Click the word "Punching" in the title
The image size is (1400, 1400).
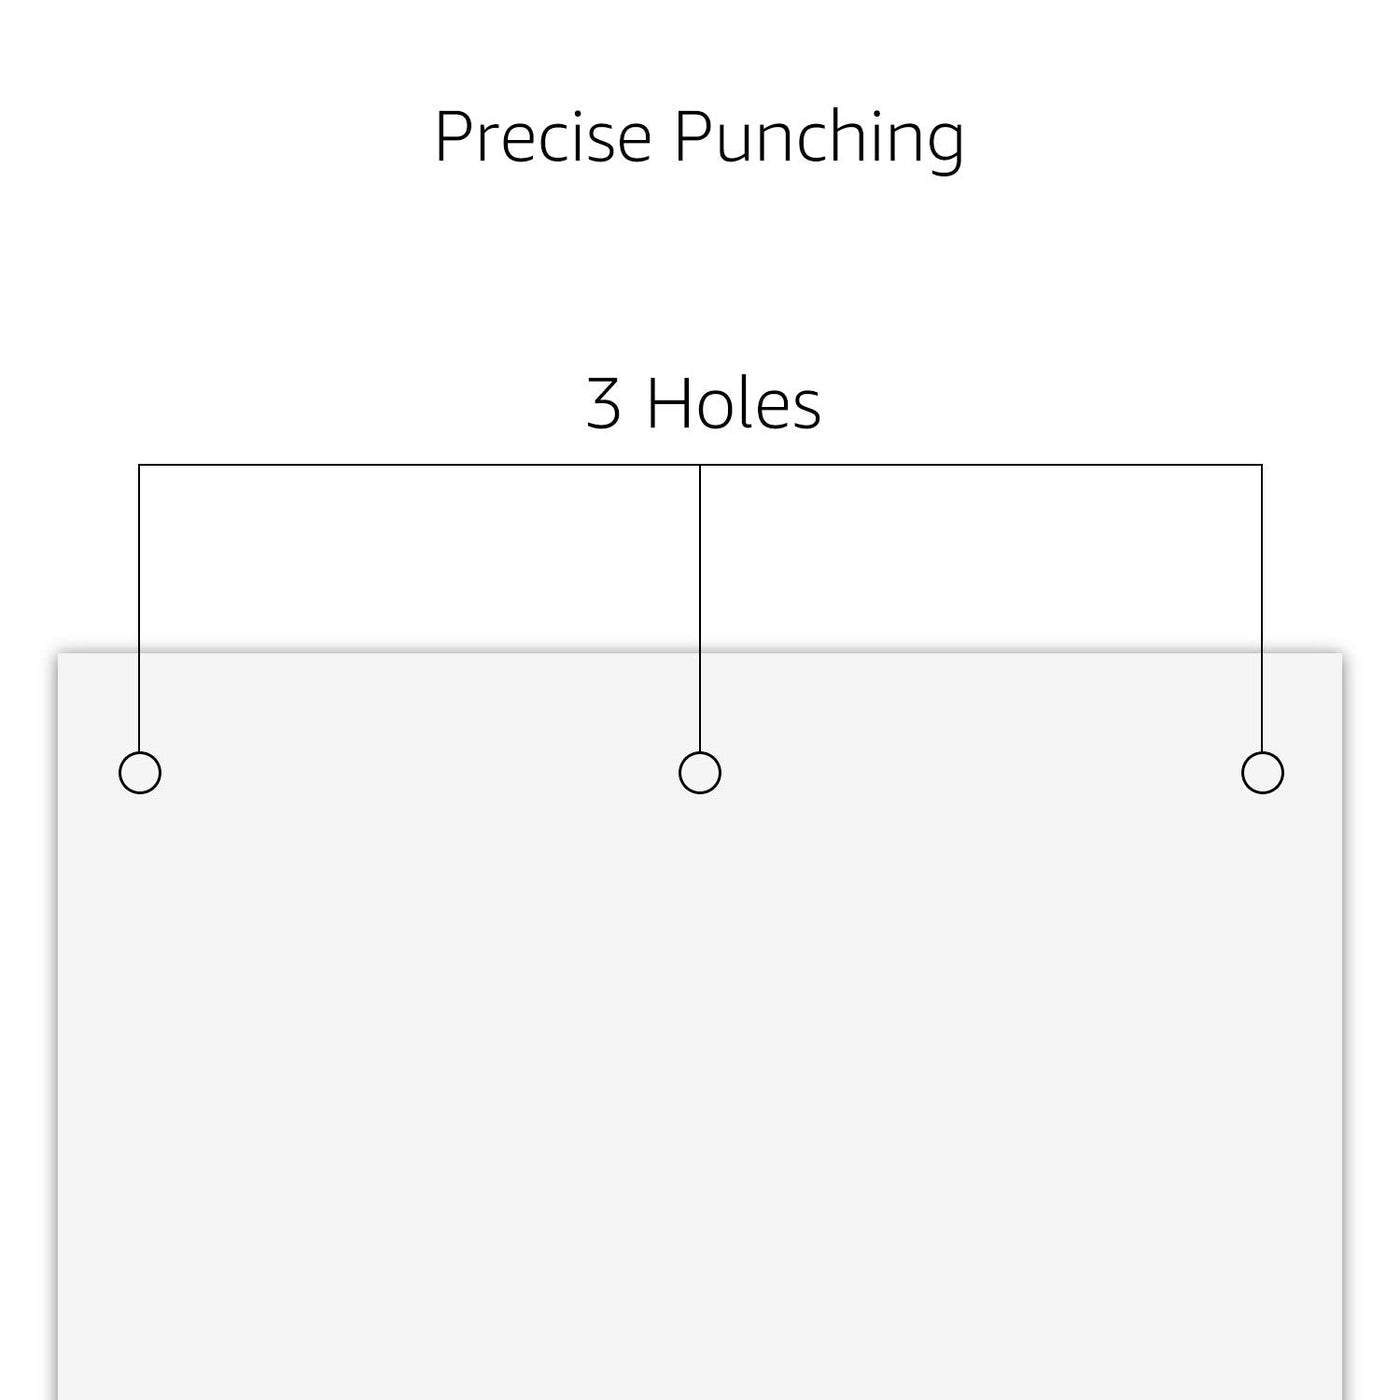pos(820,140)
